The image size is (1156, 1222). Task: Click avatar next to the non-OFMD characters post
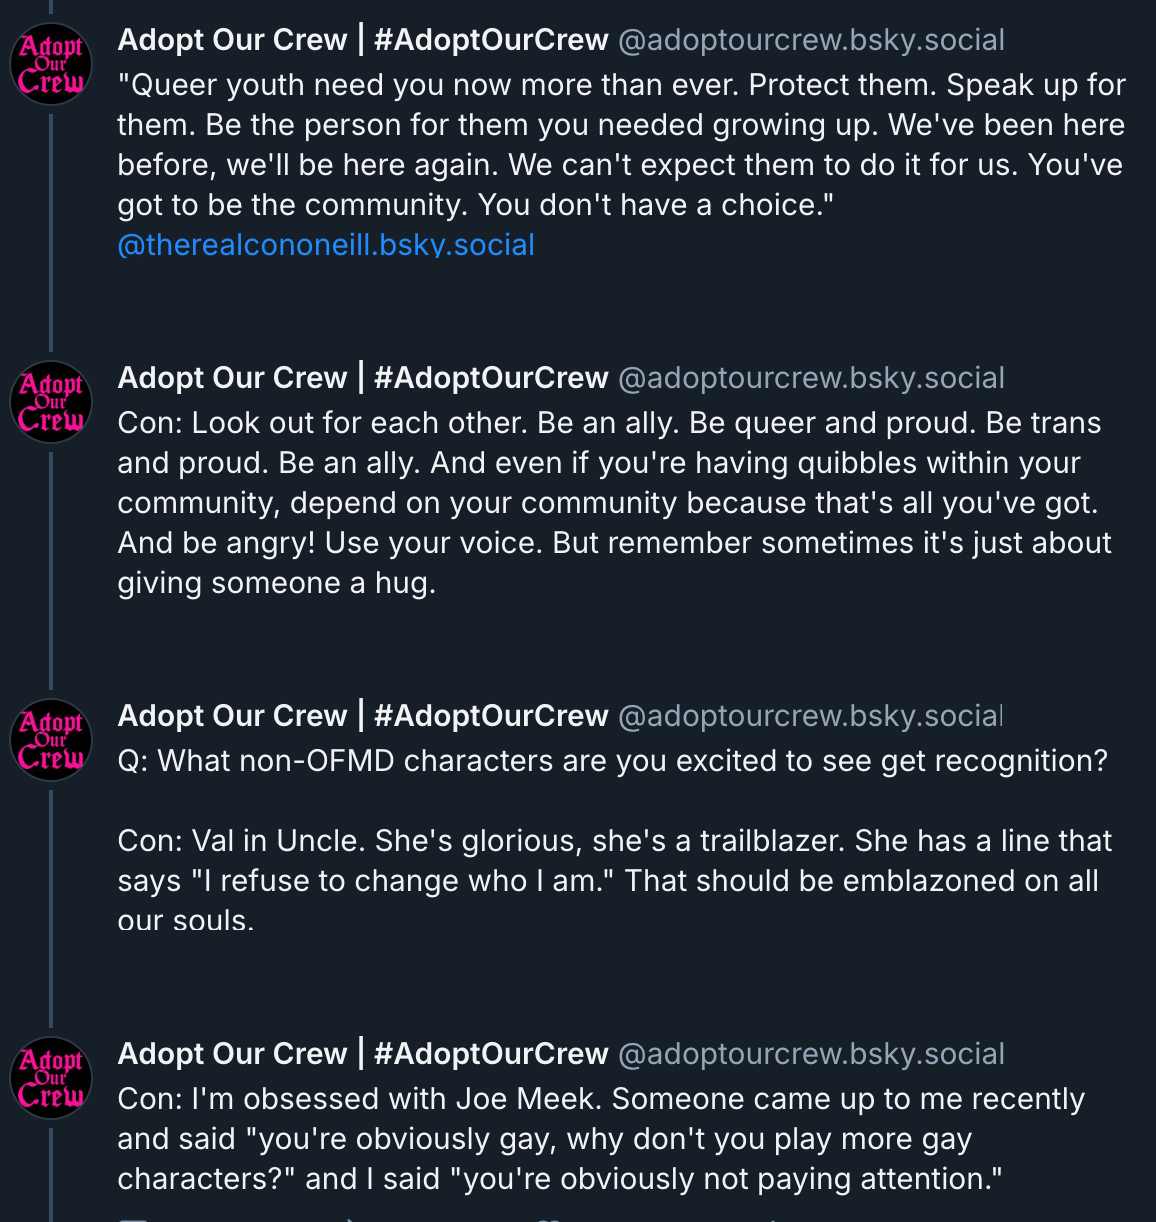click(x=51, y=741)
